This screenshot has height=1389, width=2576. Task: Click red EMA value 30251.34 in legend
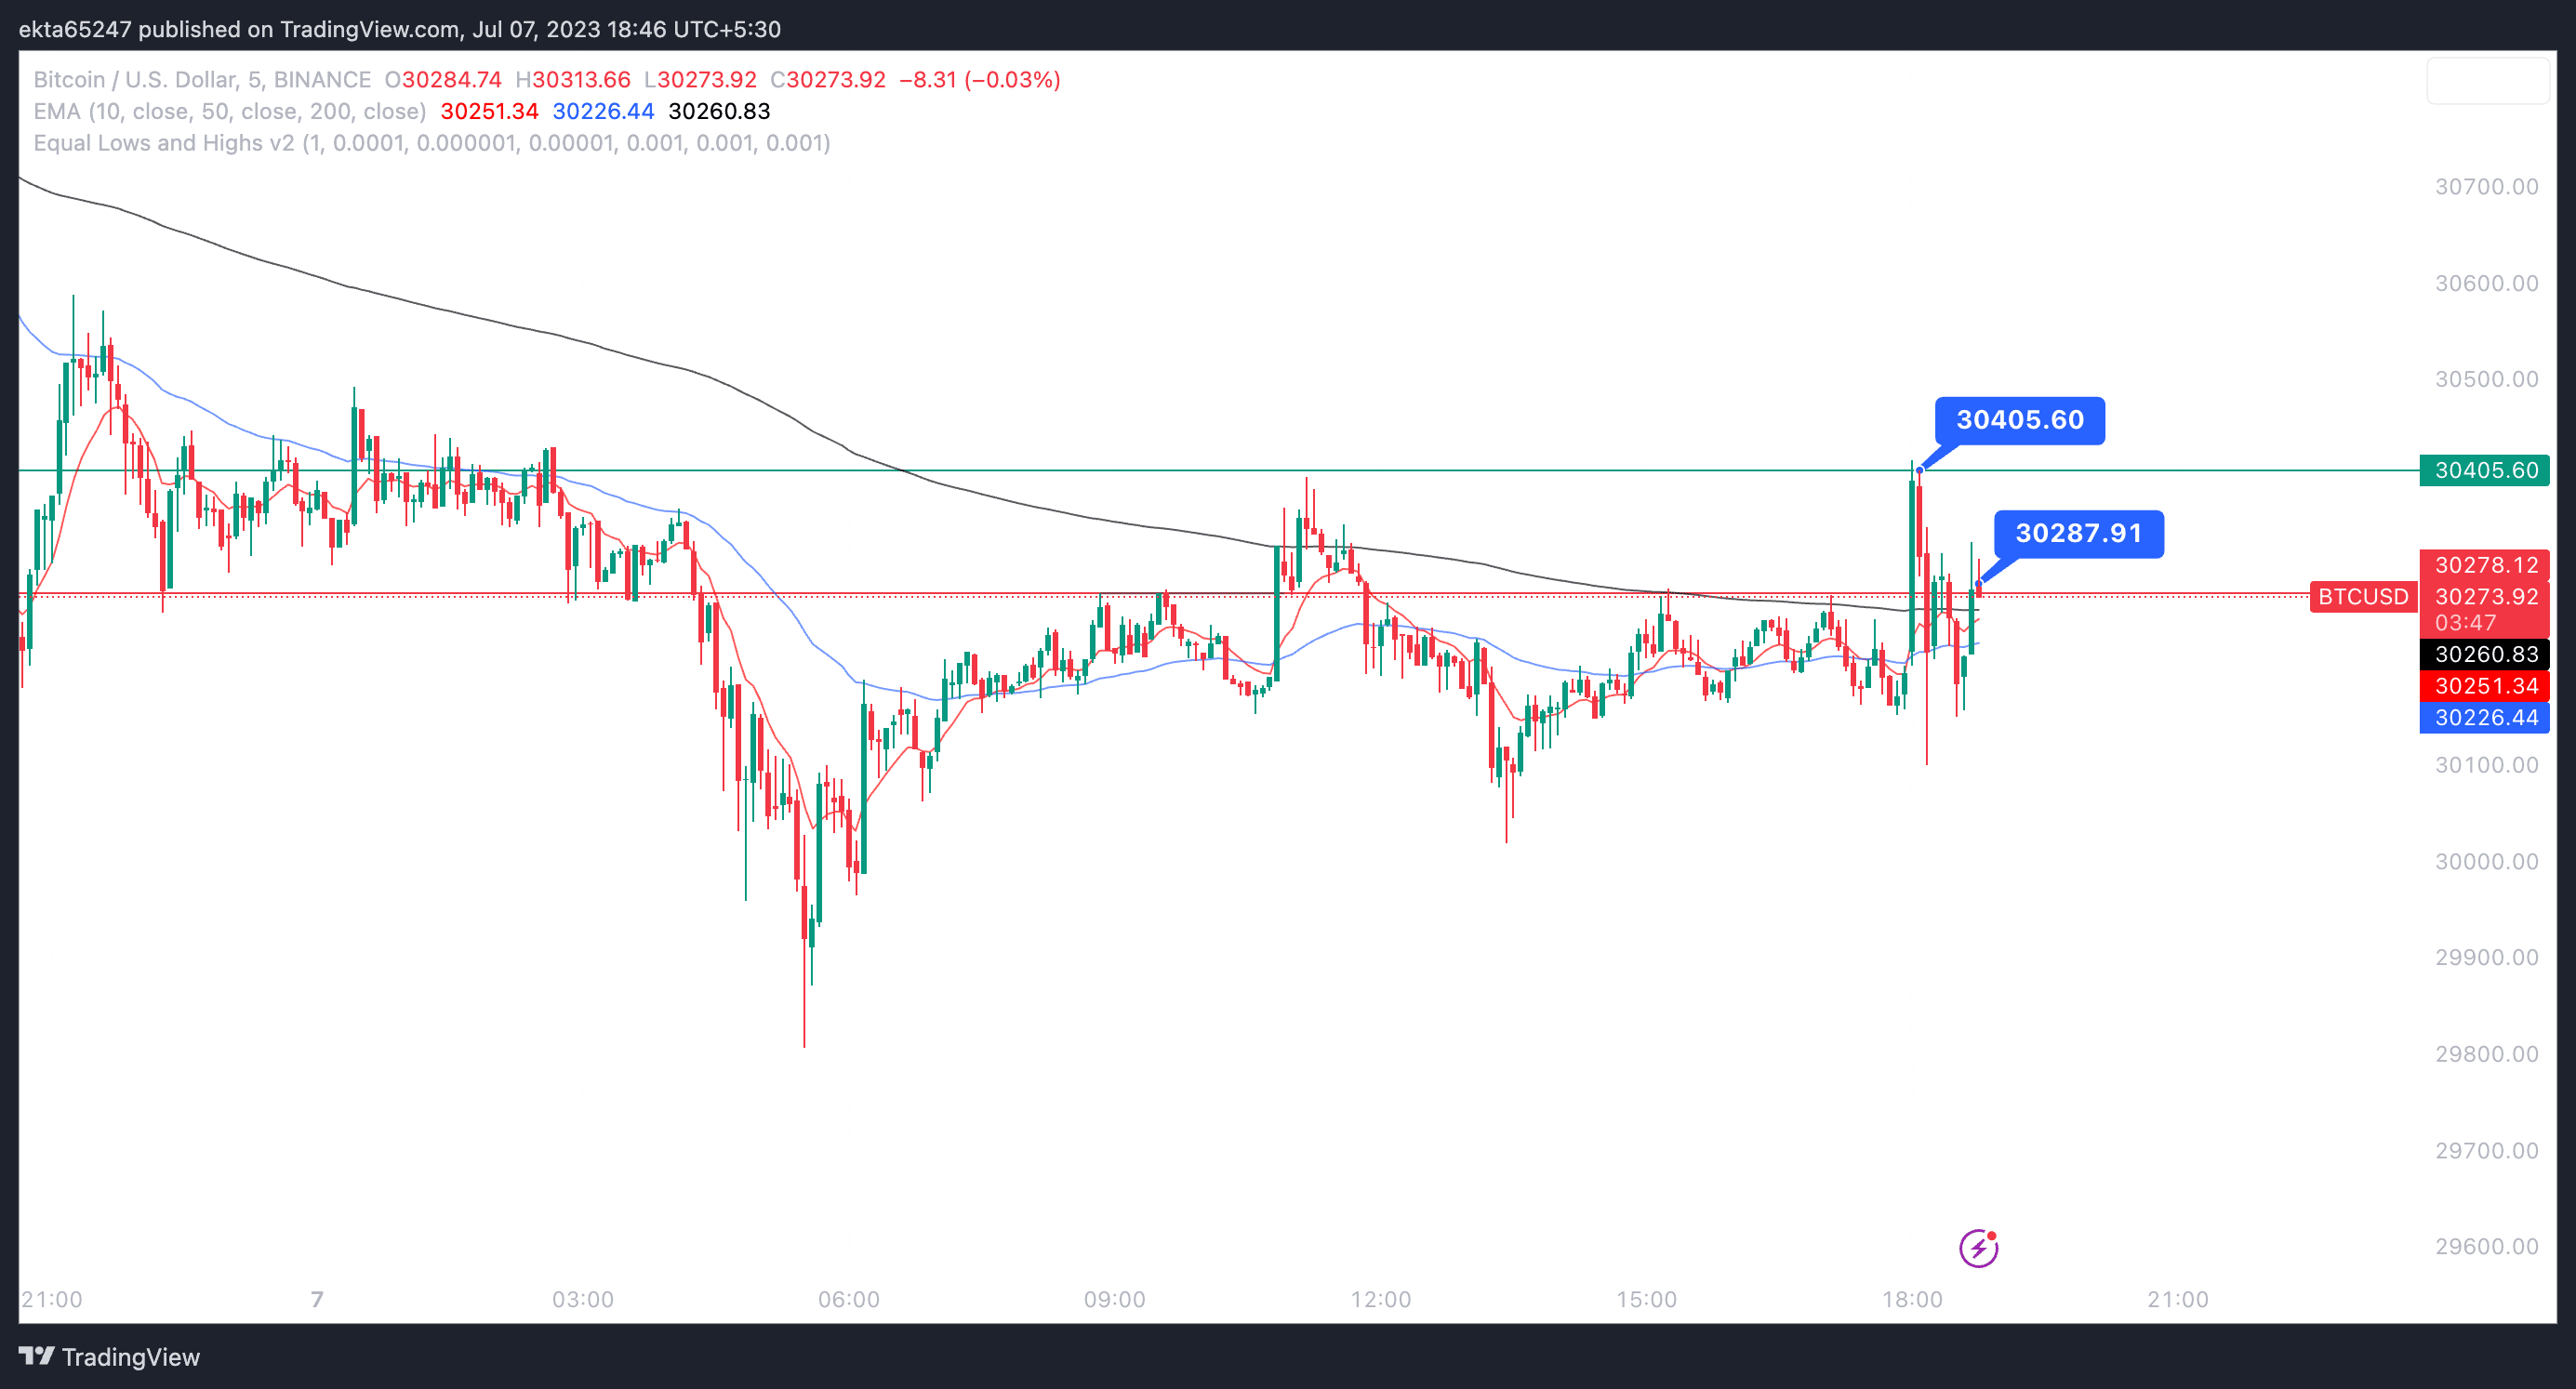coord(489,111)
